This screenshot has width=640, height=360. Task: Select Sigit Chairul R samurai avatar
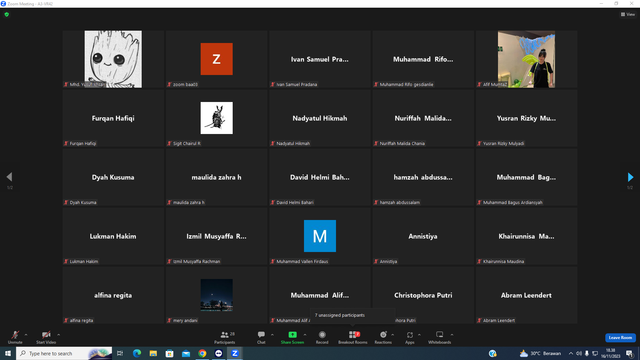(216, 118)
